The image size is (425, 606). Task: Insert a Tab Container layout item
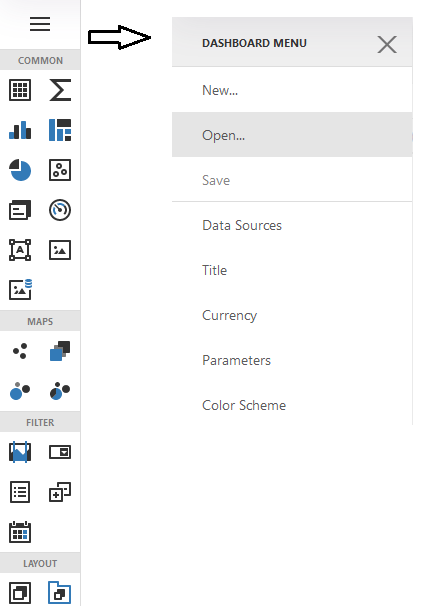[x=60, y=592]
